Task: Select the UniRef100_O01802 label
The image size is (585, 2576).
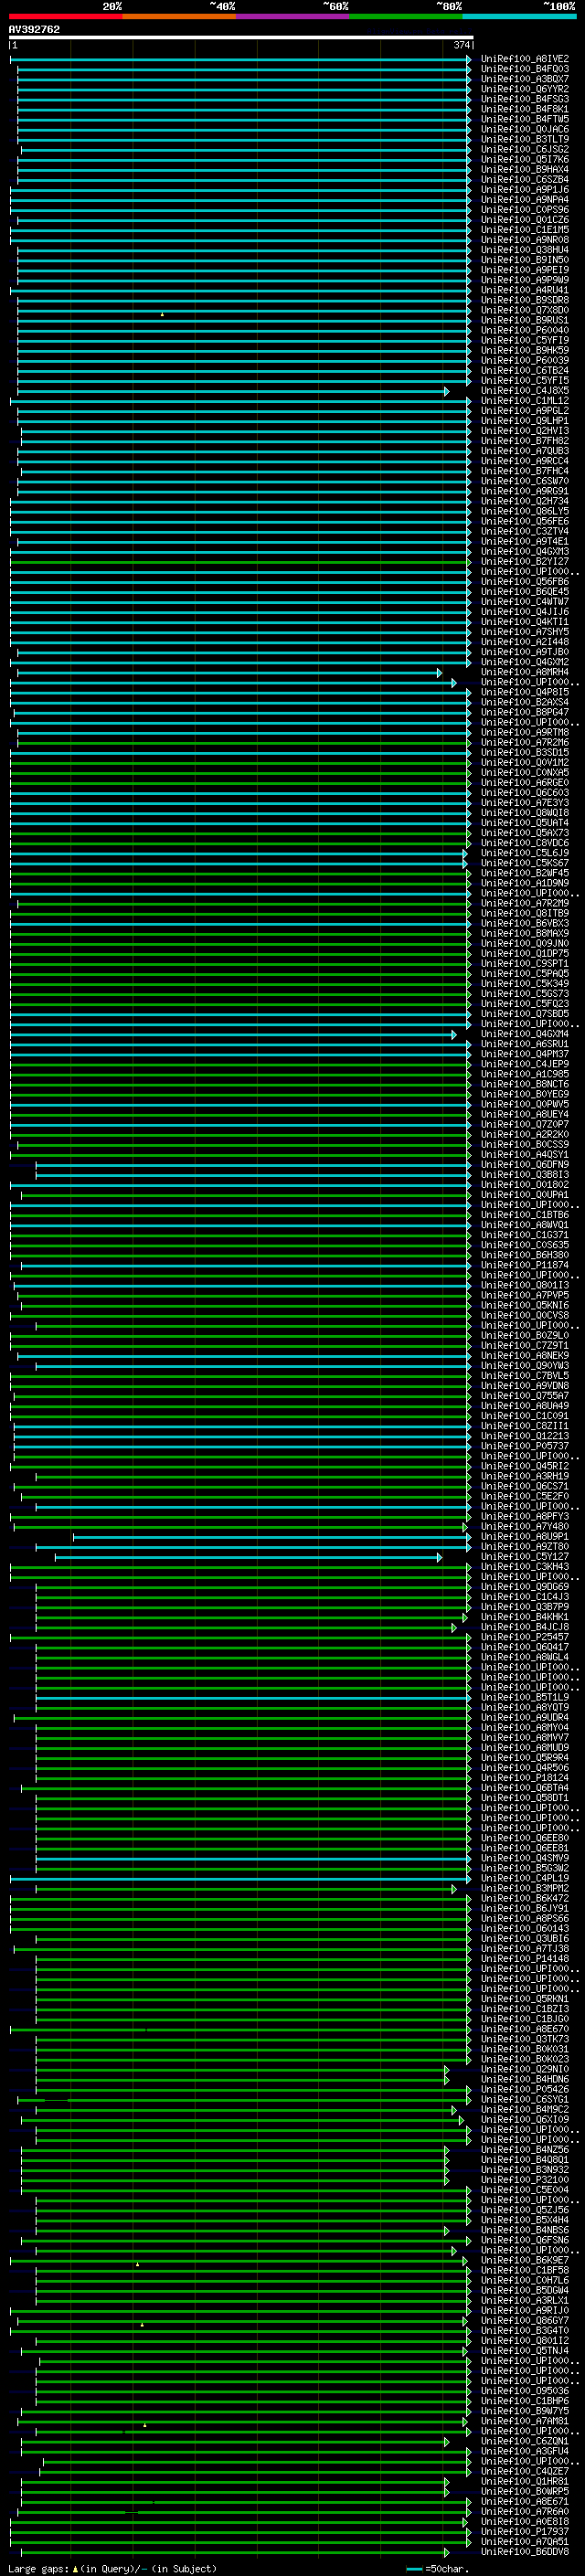Action: tap(525, 1185)
